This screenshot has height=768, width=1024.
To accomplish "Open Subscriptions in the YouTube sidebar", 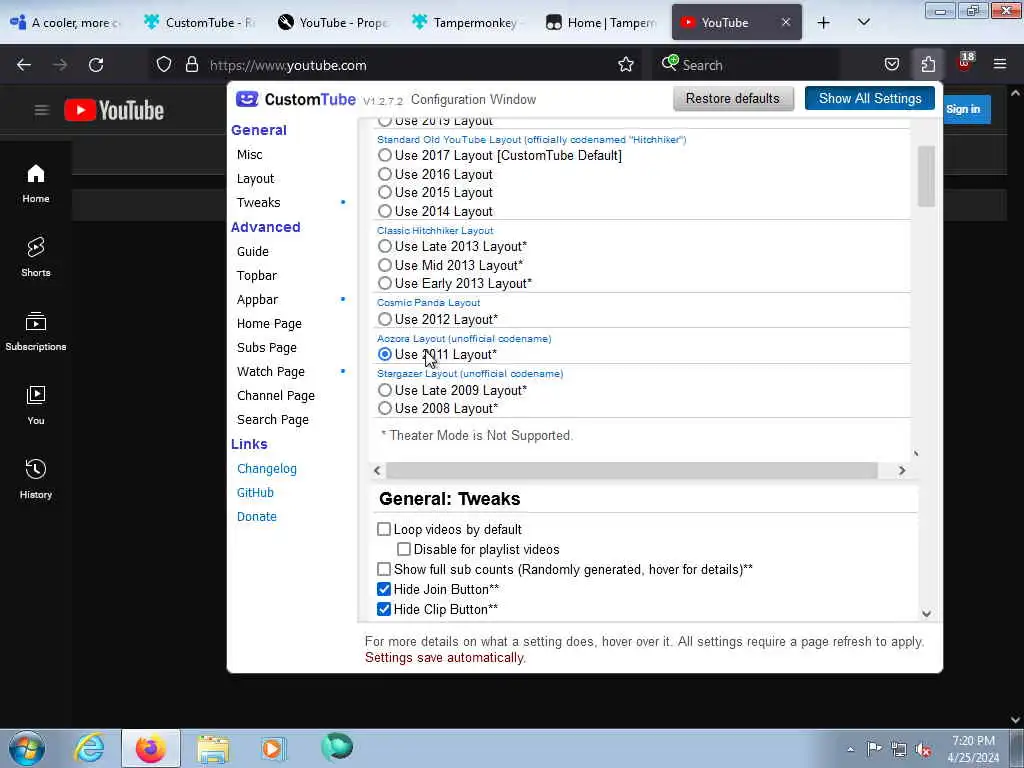I will click(36, 332).
